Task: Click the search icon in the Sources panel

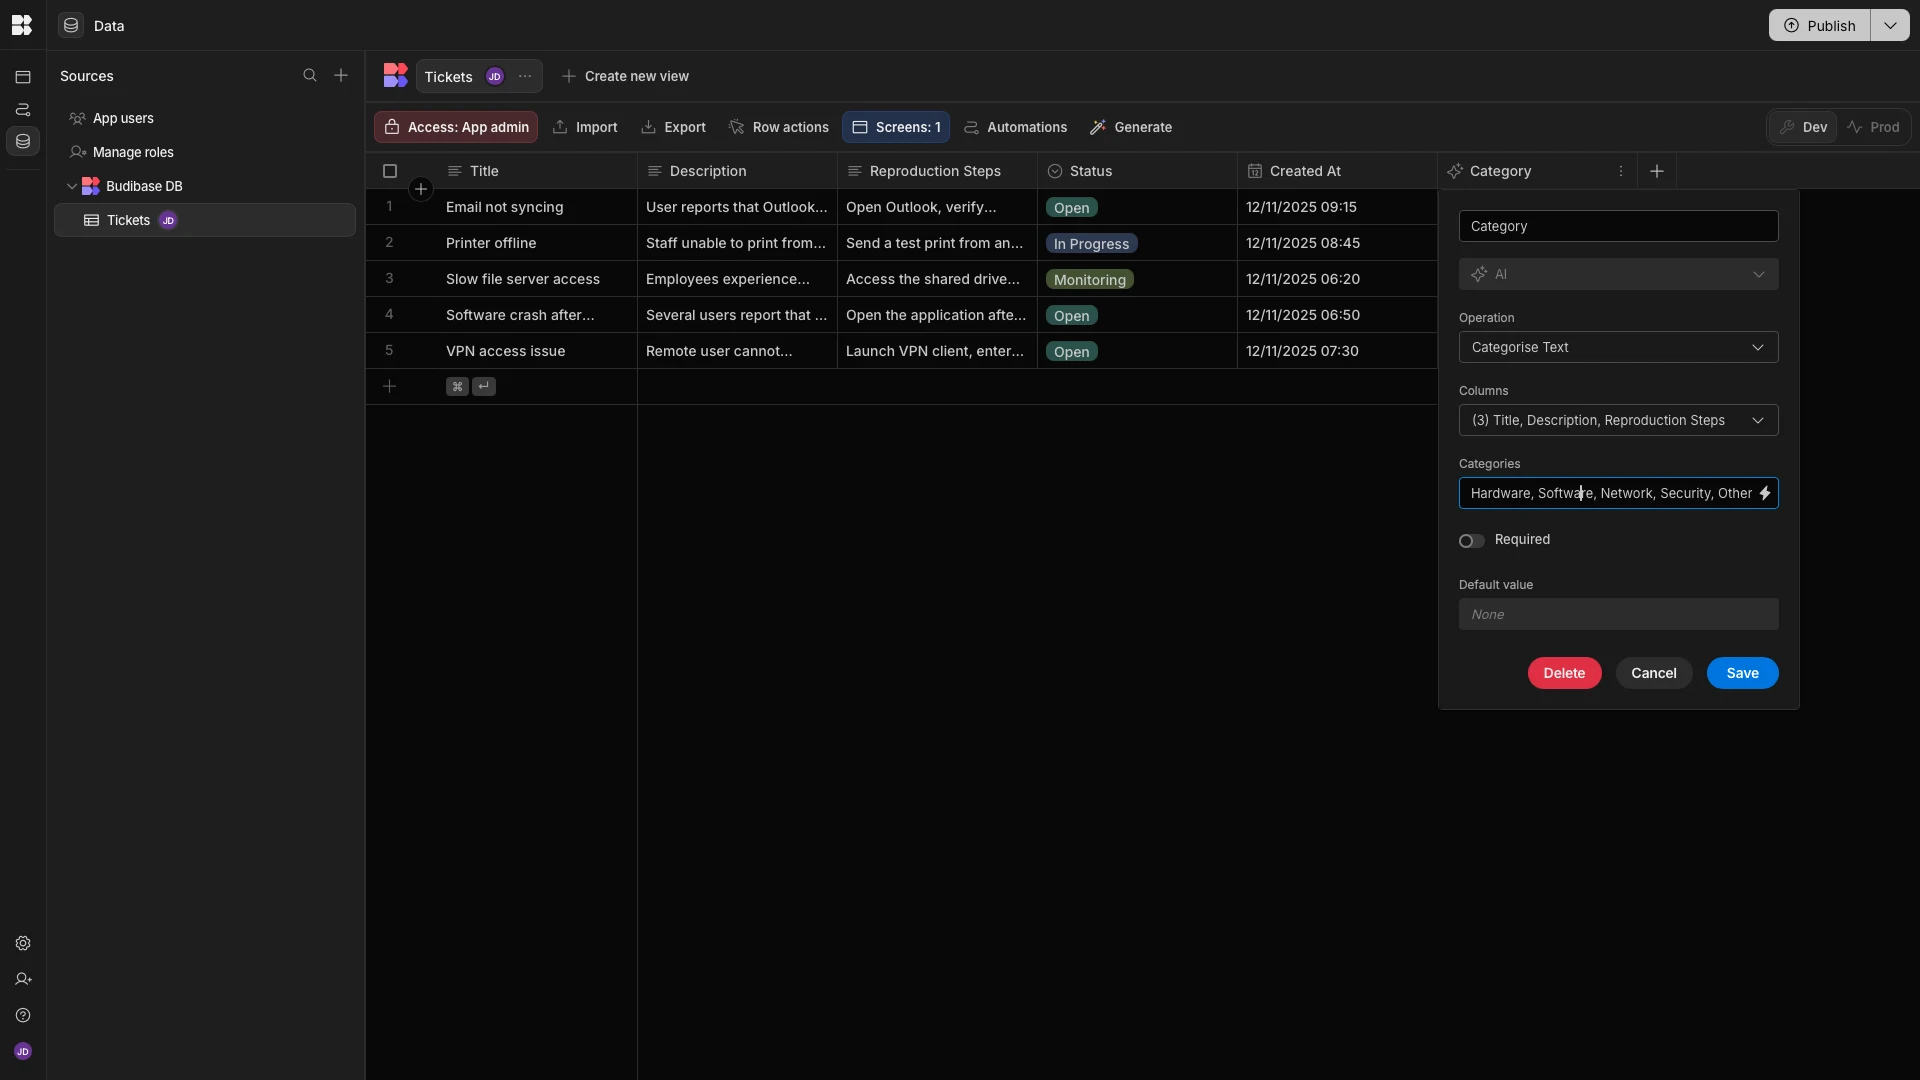Action: click(x=311, y=75)
